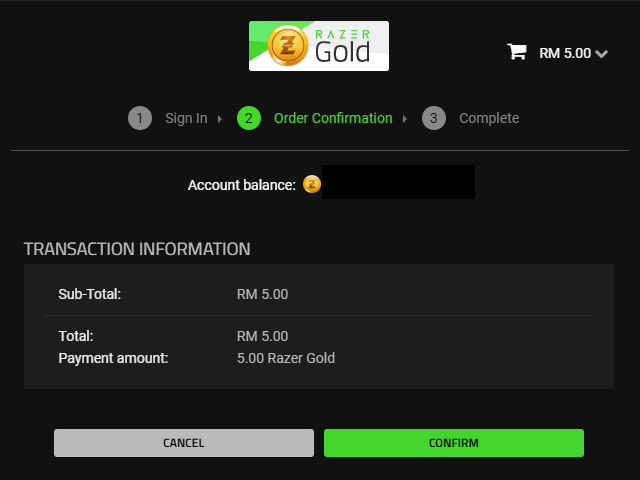This screenshot has width=640, height=480.
Task: Confirm the order payment
Action: pos(454,443)
